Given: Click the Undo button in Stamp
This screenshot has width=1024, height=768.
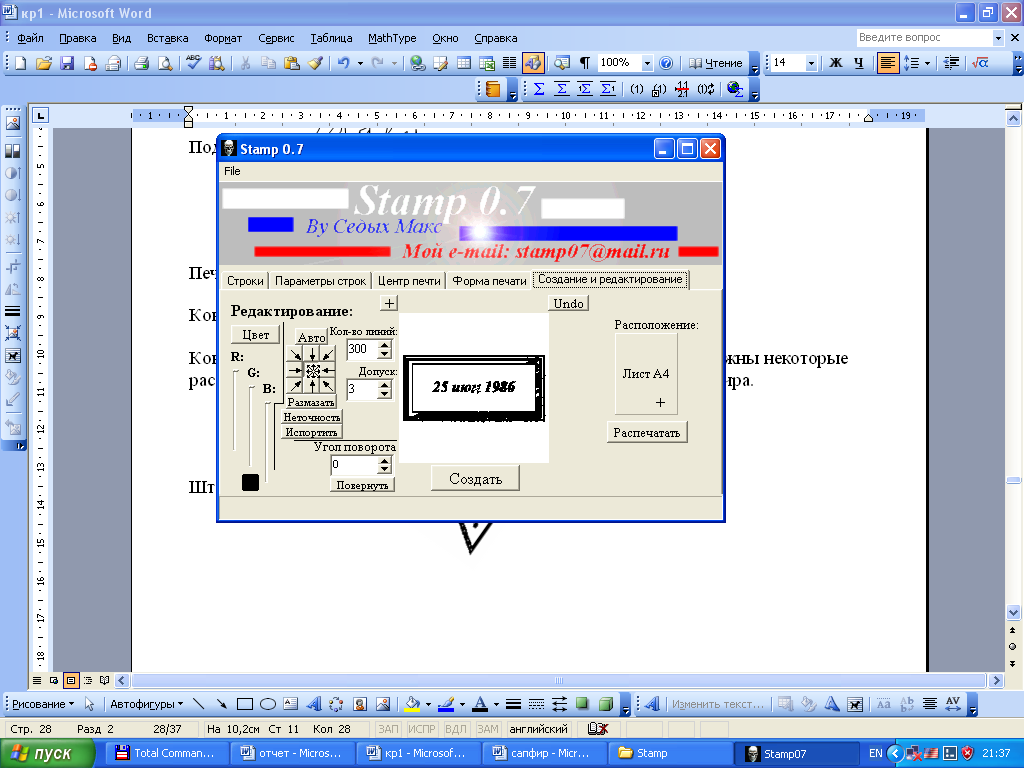Looking at the screenshot, I should 568,303.
